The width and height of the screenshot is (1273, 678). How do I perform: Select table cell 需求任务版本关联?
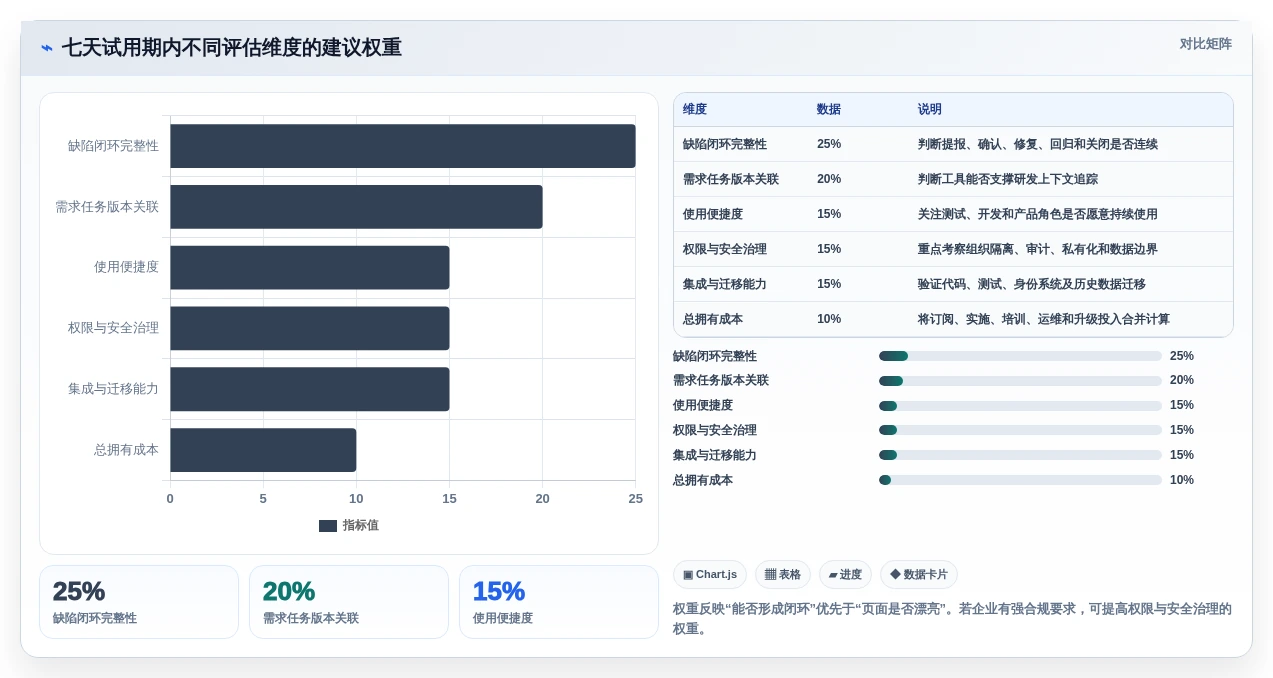coord(731,179)
